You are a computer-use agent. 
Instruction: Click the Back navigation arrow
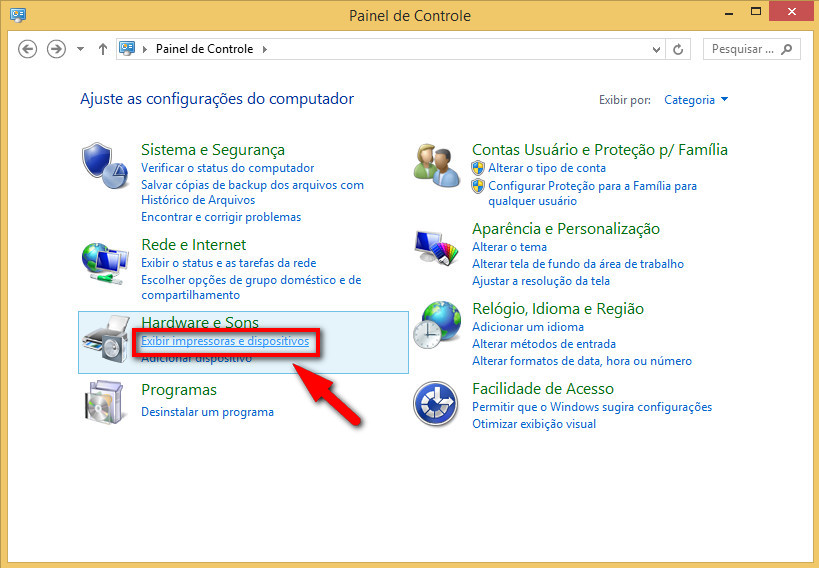[28, 49]
